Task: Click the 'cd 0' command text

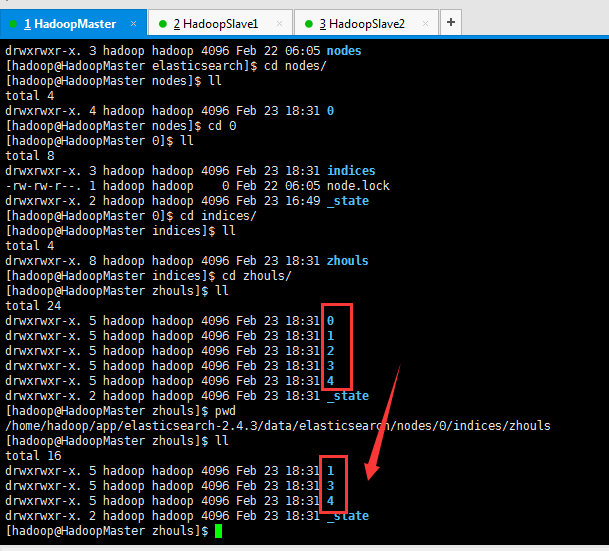Action: point(222,126)
